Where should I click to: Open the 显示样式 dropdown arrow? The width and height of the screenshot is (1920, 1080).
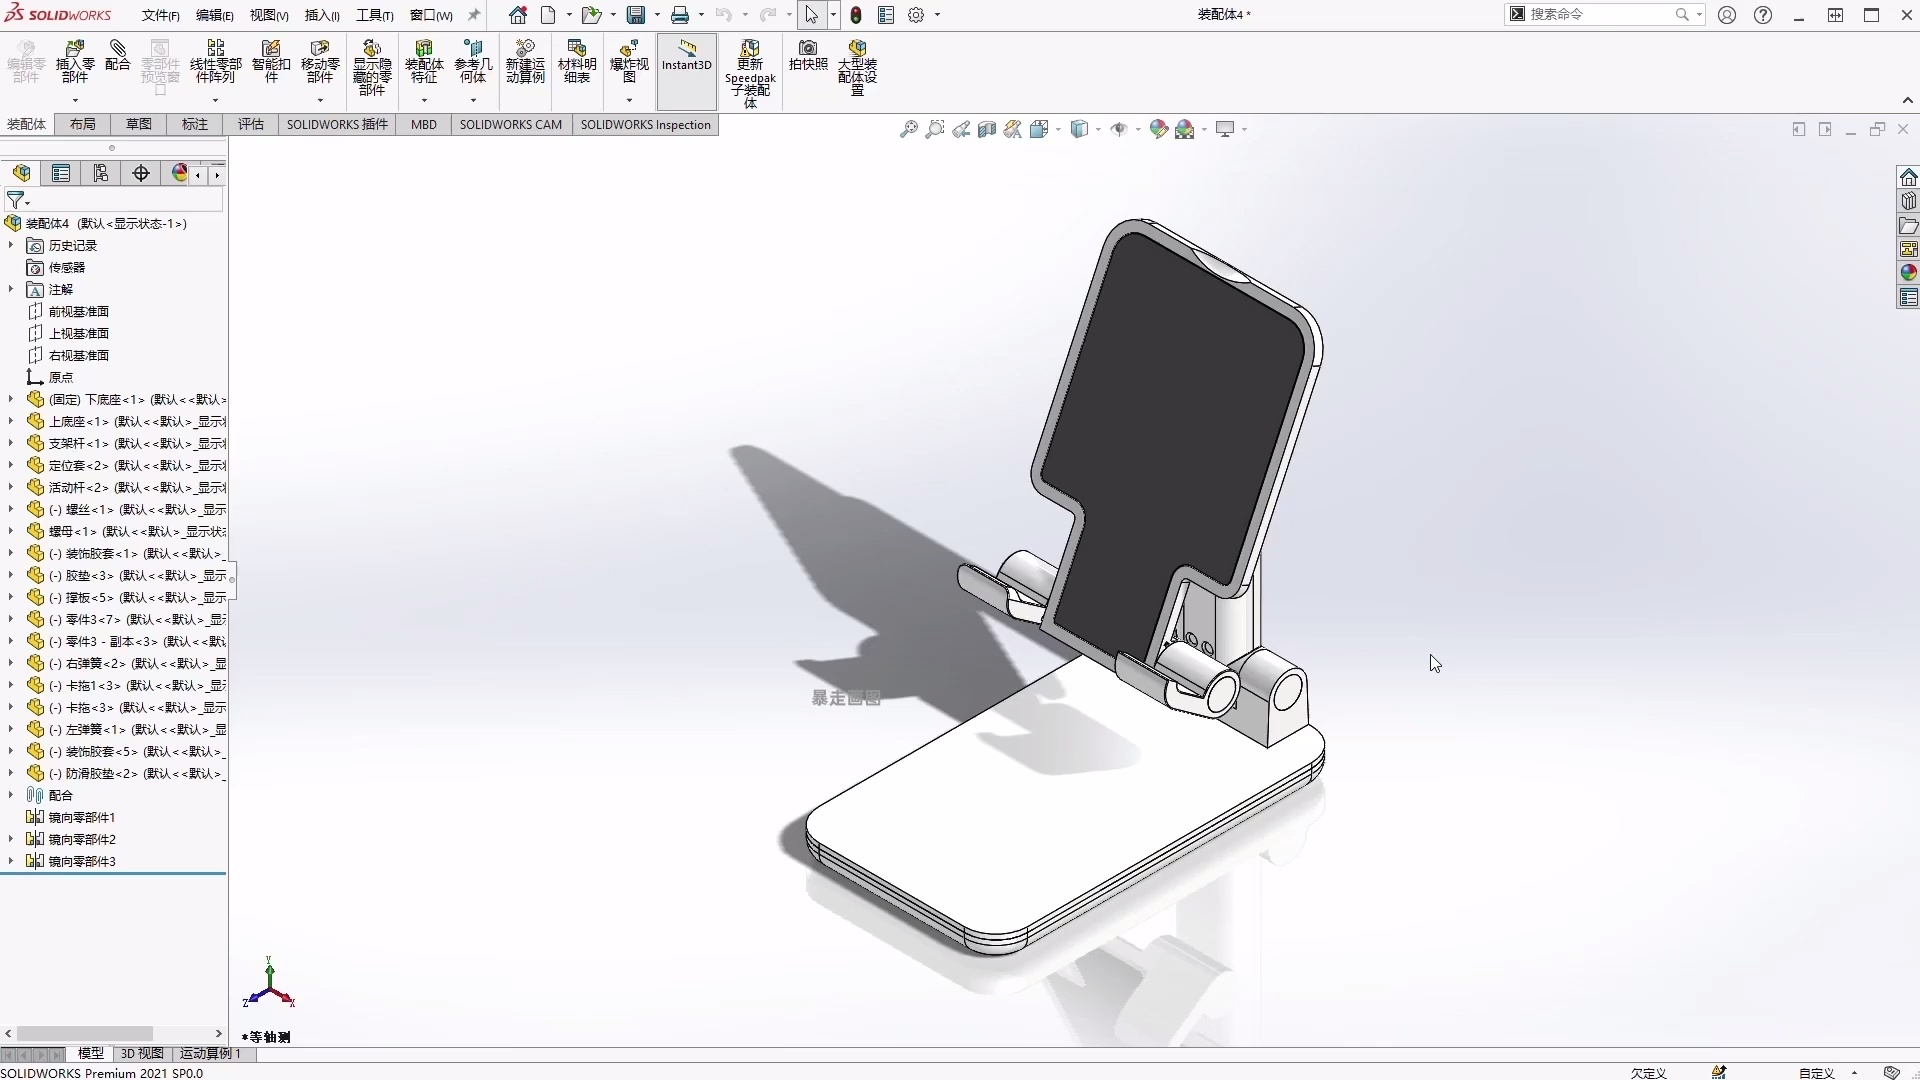pos(1097,130)
